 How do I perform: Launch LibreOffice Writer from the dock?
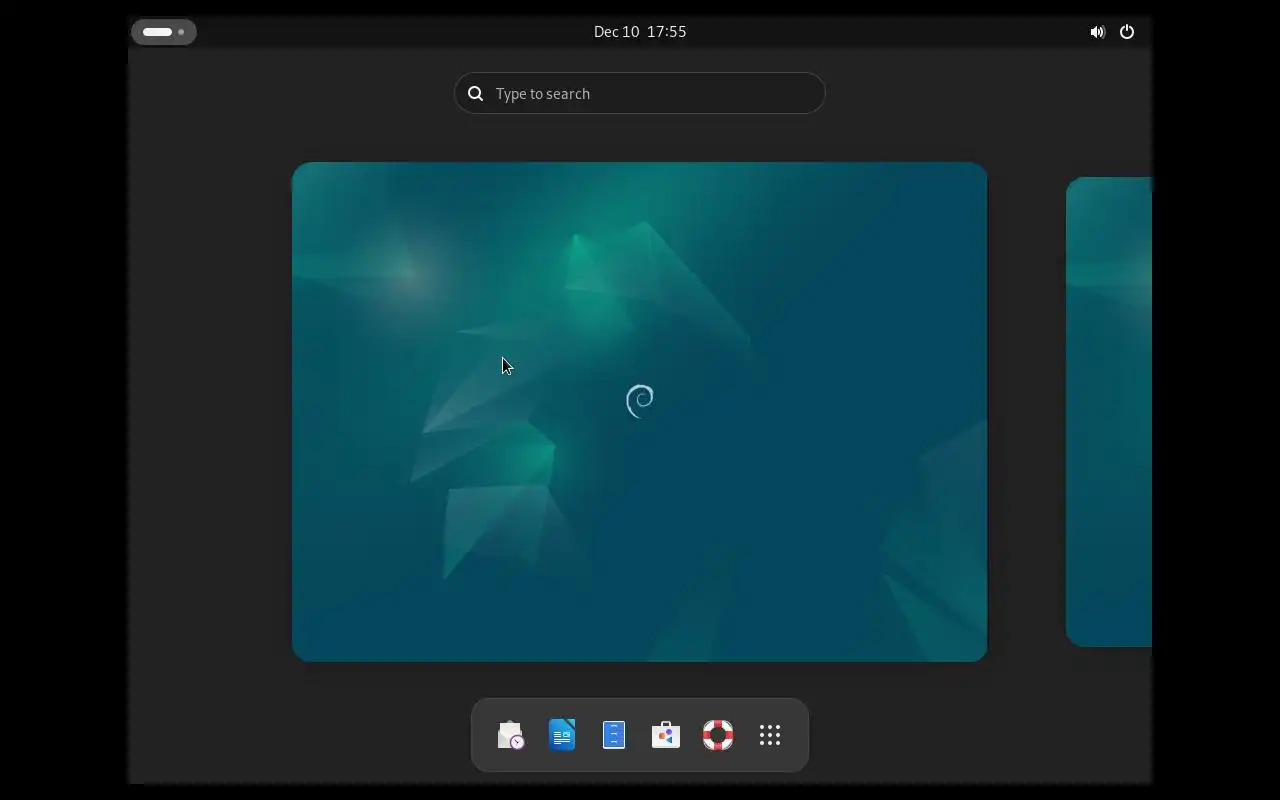tap(562, 736)
